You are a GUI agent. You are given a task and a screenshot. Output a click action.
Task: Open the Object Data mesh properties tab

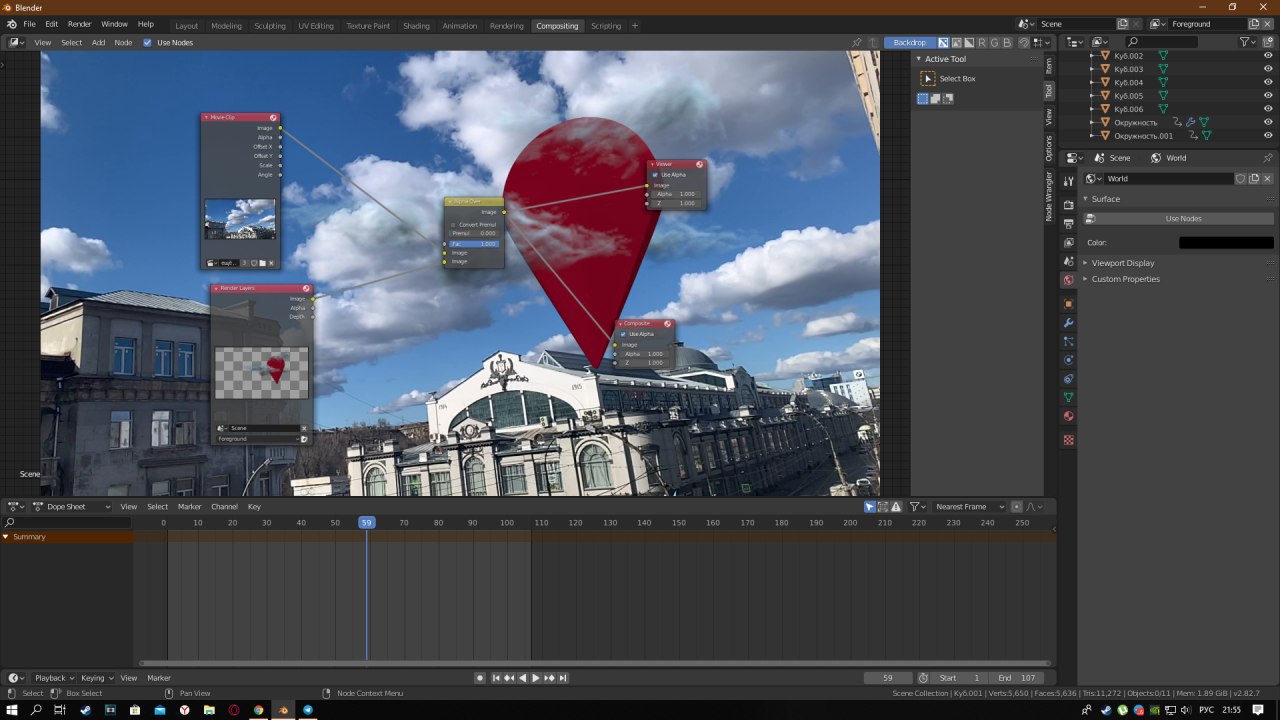pos(1068,398)
